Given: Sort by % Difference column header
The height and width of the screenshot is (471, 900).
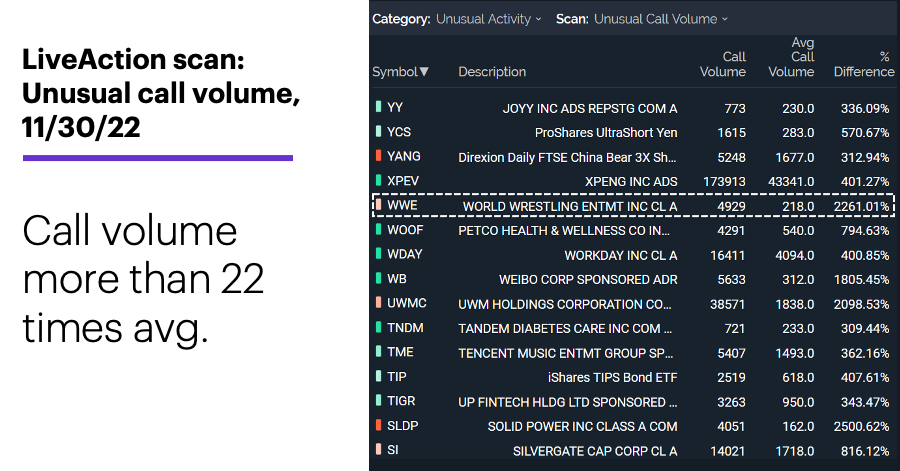Looking at the screenshot, I should [864, 64].
